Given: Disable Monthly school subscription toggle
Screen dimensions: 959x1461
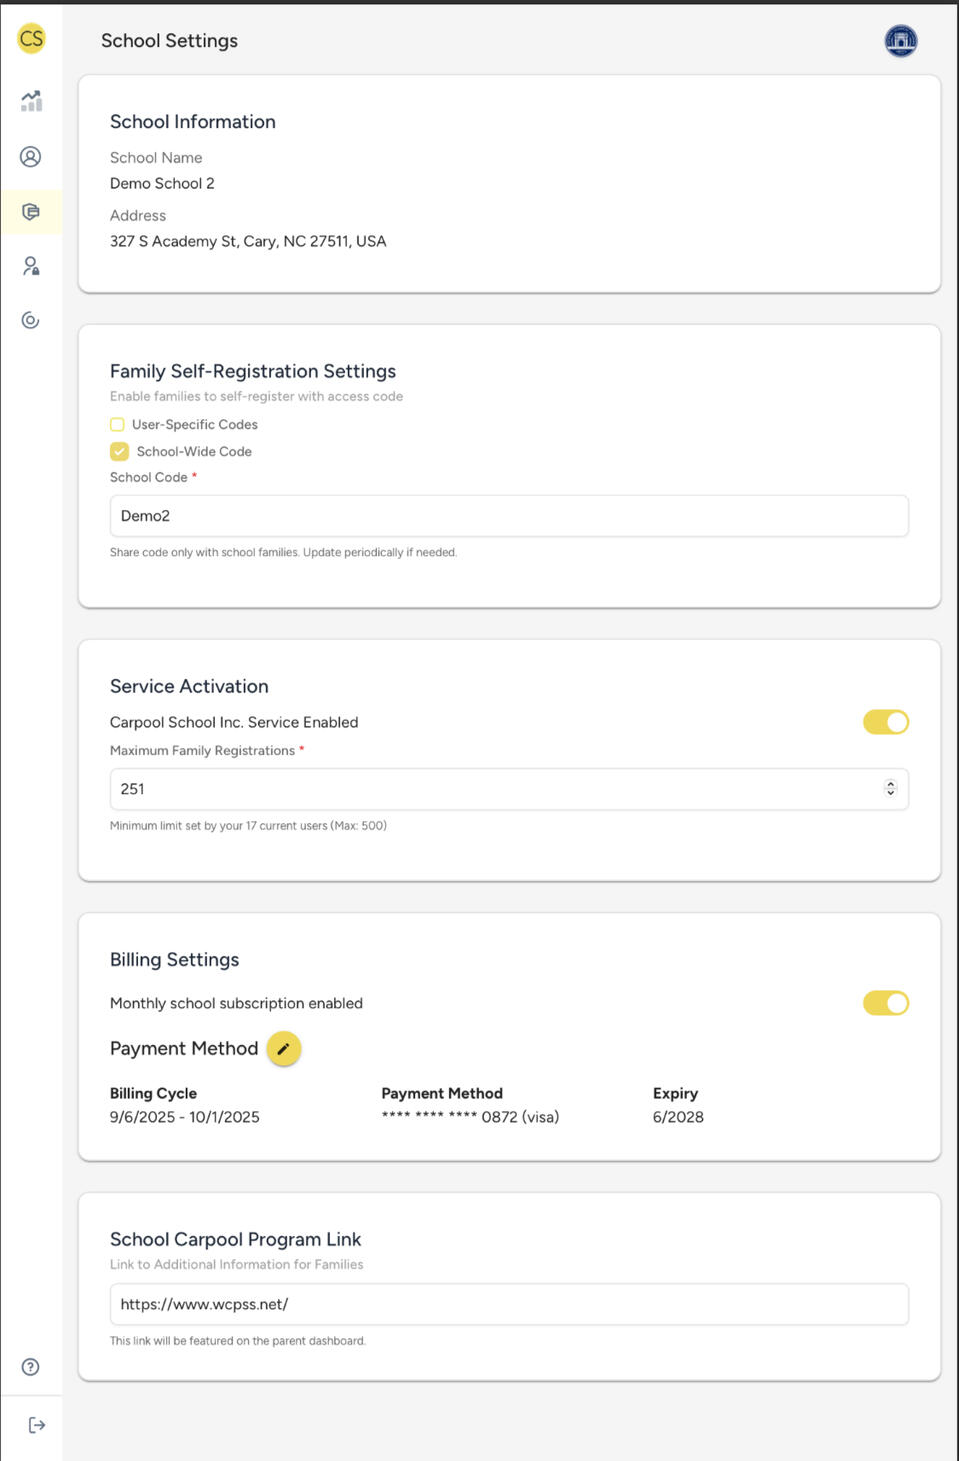Looking at the screenshot, I should point(885,1003).
